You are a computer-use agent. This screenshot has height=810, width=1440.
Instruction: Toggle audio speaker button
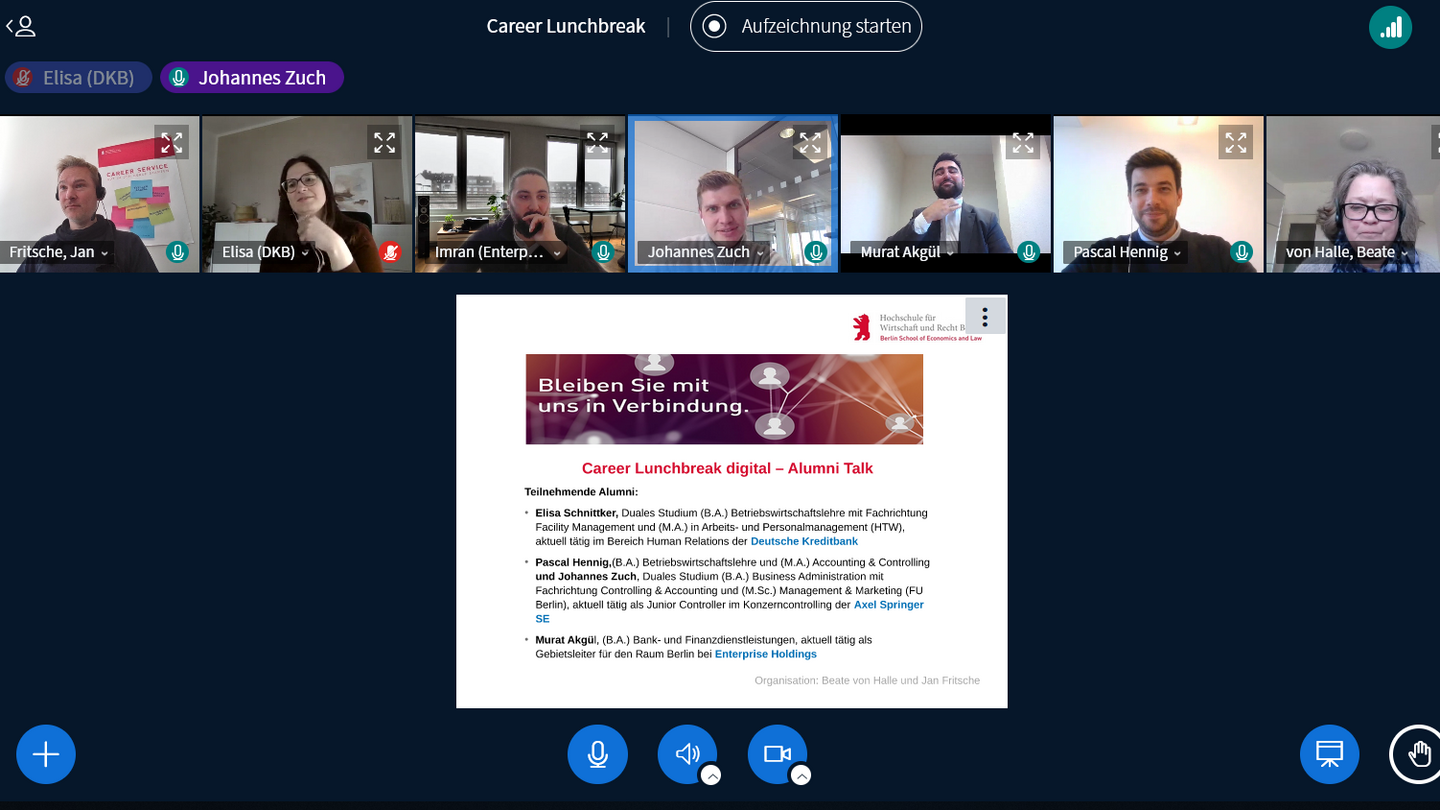(687, 754)
